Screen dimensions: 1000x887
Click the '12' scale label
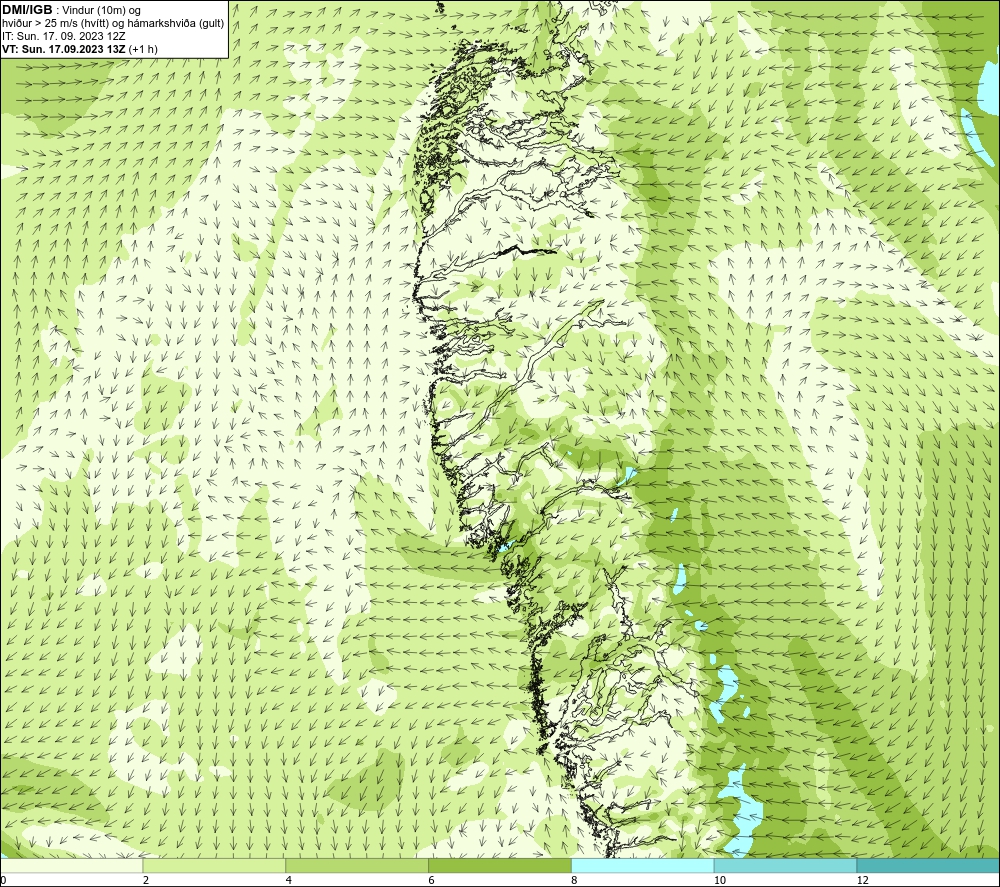click(862, 880)
